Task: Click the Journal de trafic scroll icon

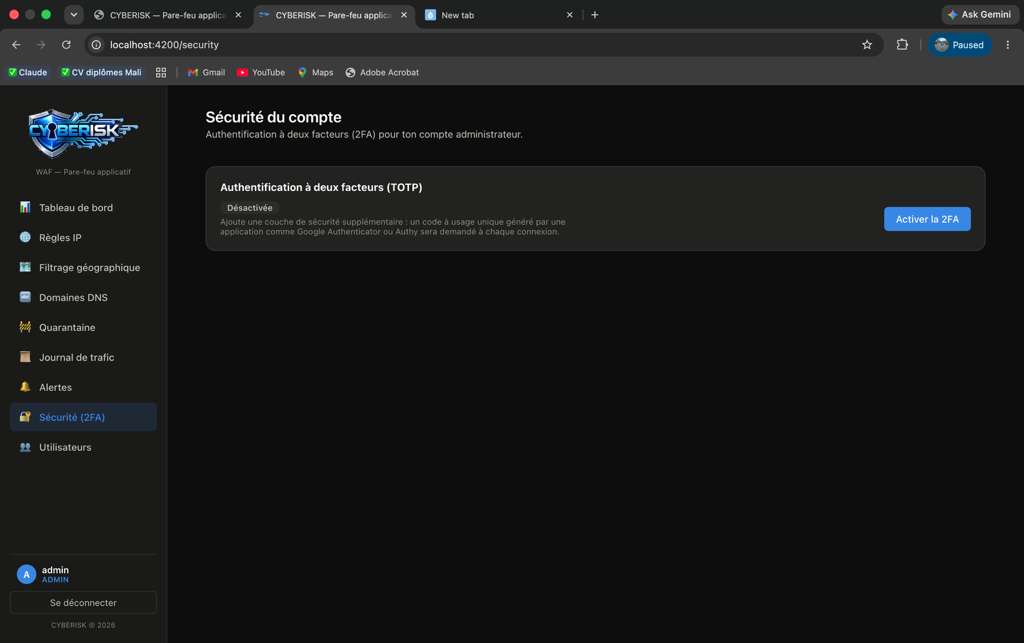Action: point(25,357)
